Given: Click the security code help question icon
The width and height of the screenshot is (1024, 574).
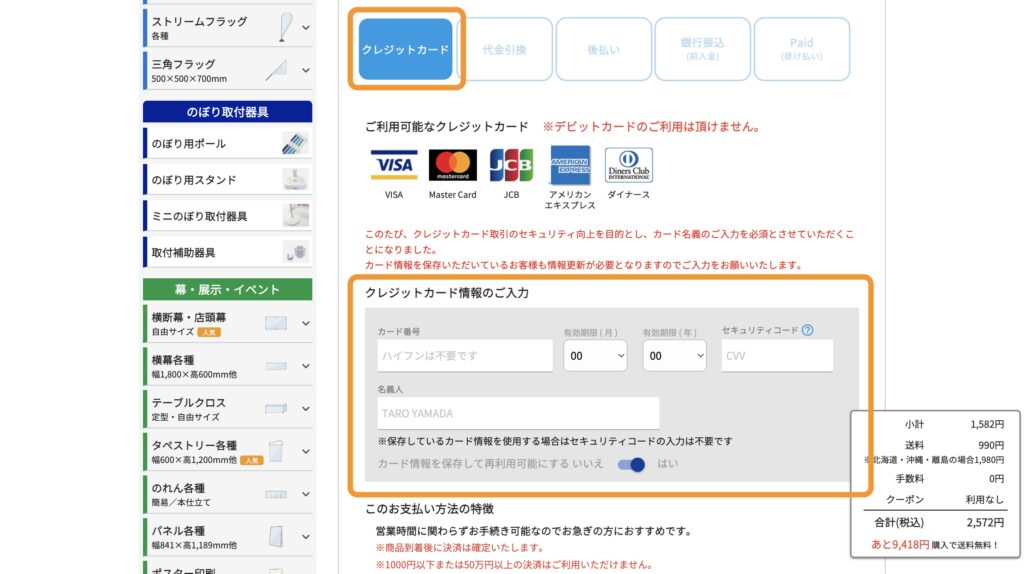Looking at the screenshot, I should click(x=807, y=330).
